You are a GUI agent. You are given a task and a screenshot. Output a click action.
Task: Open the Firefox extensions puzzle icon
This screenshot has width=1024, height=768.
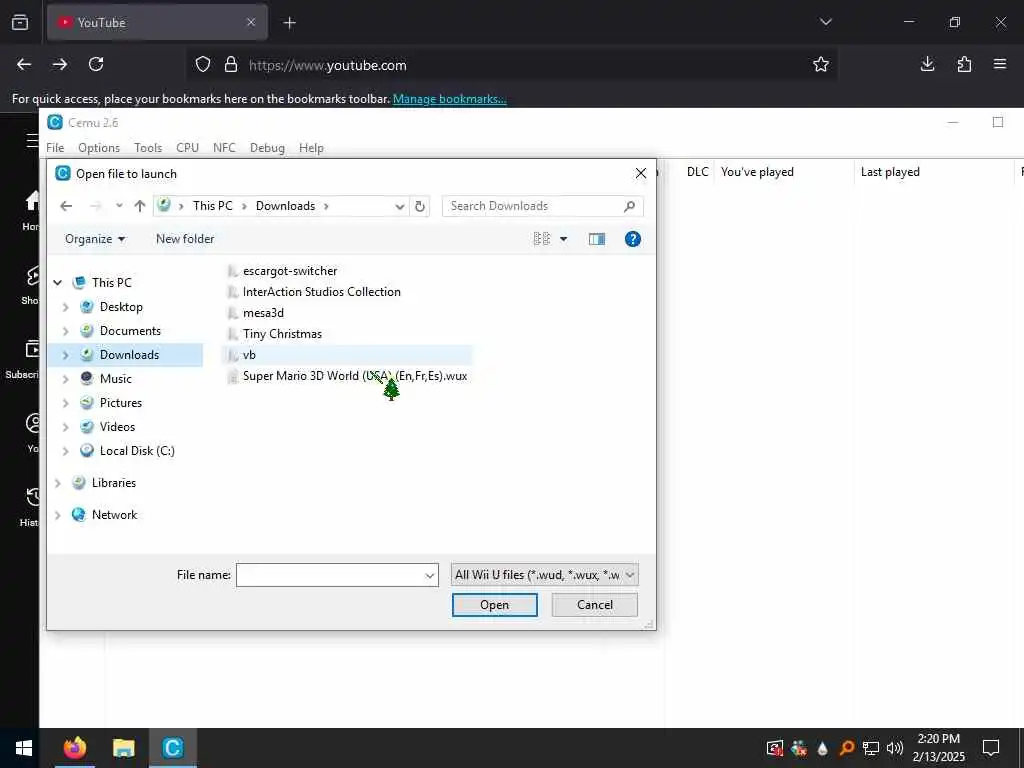tap(964, 64)
